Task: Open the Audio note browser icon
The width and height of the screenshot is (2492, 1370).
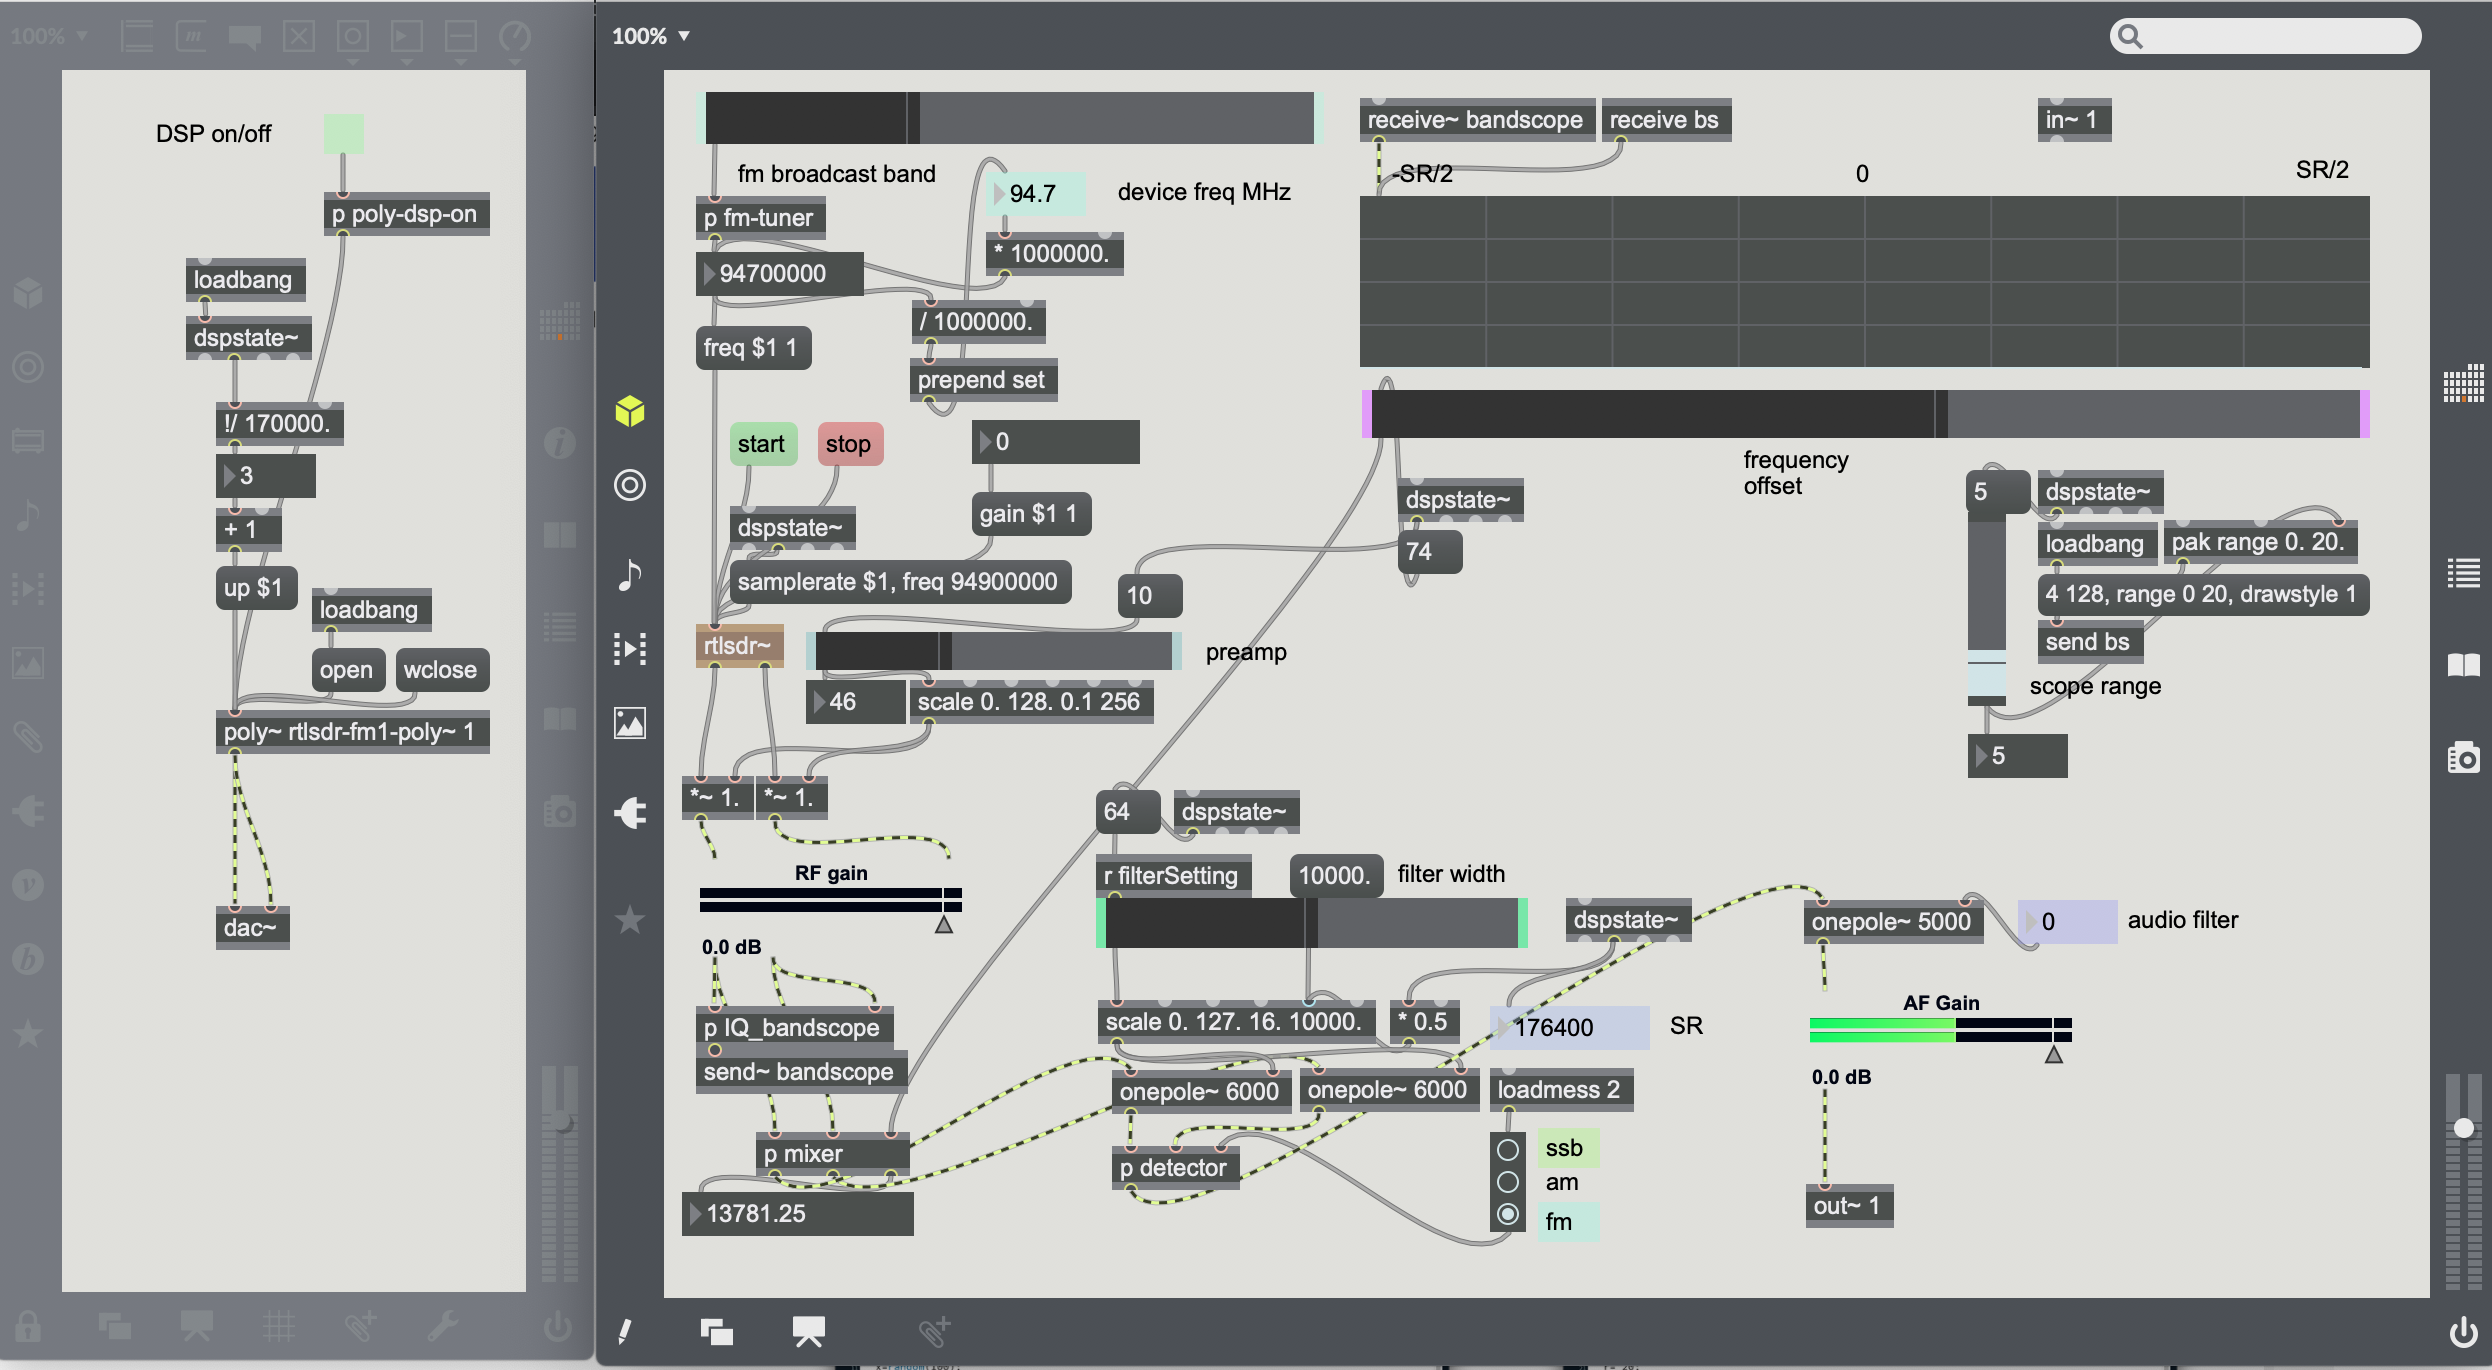Action: 629,574
